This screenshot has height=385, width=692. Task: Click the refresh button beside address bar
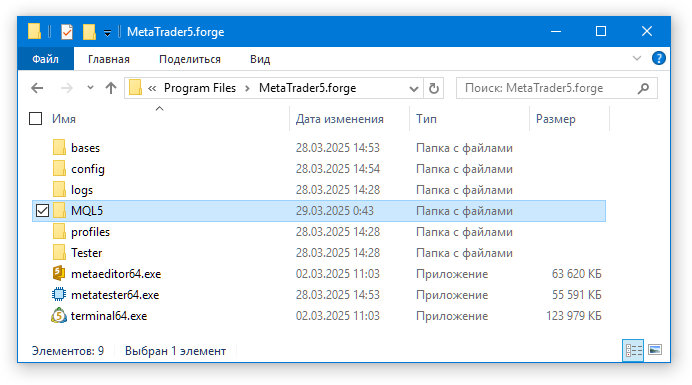(434, 88)
